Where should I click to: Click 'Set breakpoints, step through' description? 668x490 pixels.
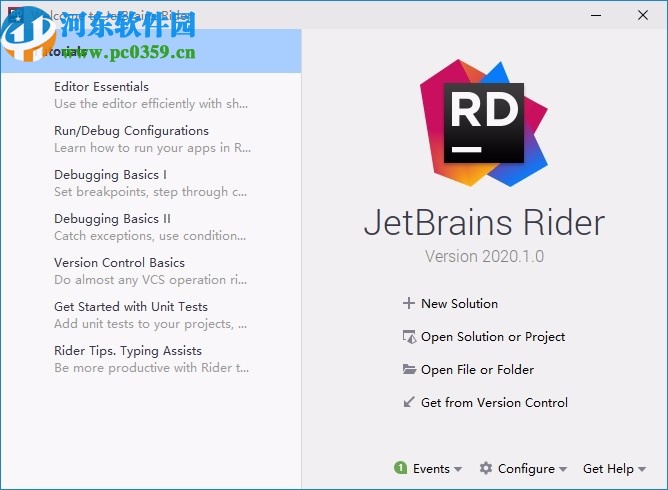pos(150,192)
